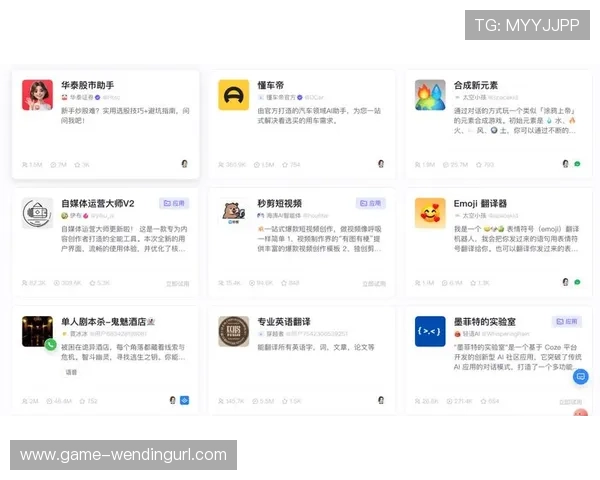This screenshot has height=480, width=600.
Task: Click author 轻语AI on 墨菲特的实验室
Action: (471, 334)
